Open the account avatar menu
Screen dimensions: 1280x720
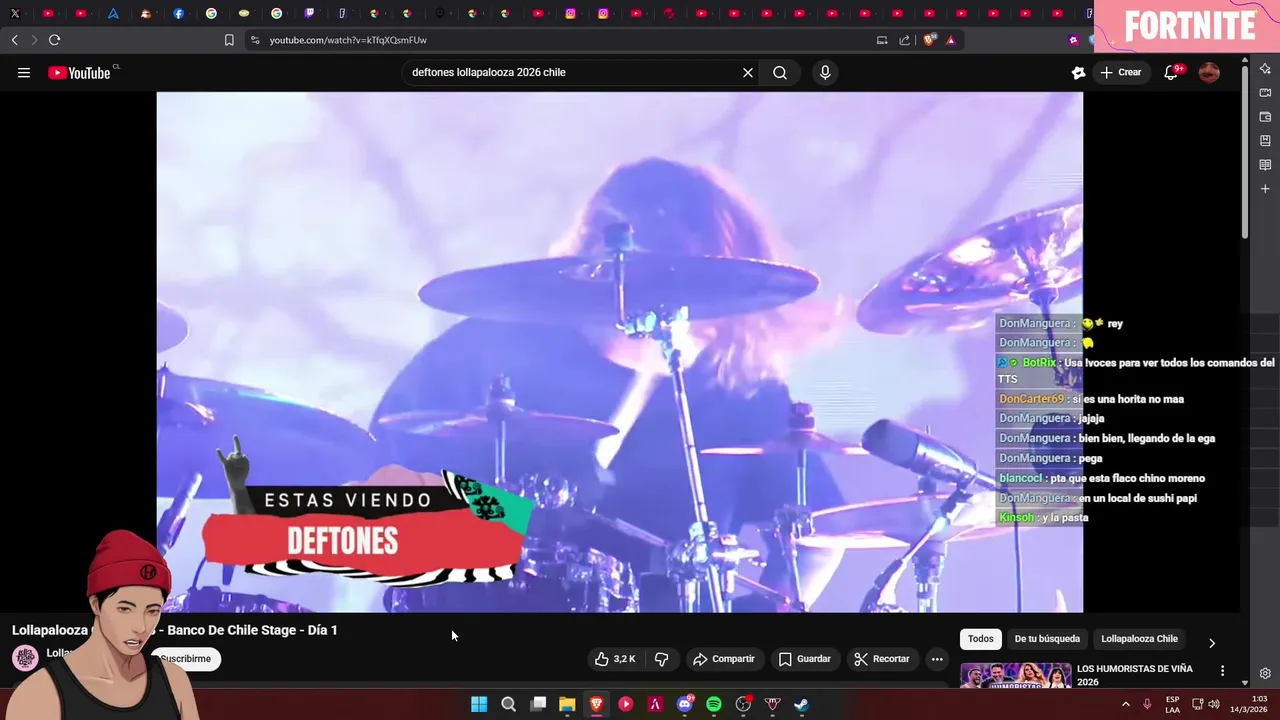(1209, 72)
